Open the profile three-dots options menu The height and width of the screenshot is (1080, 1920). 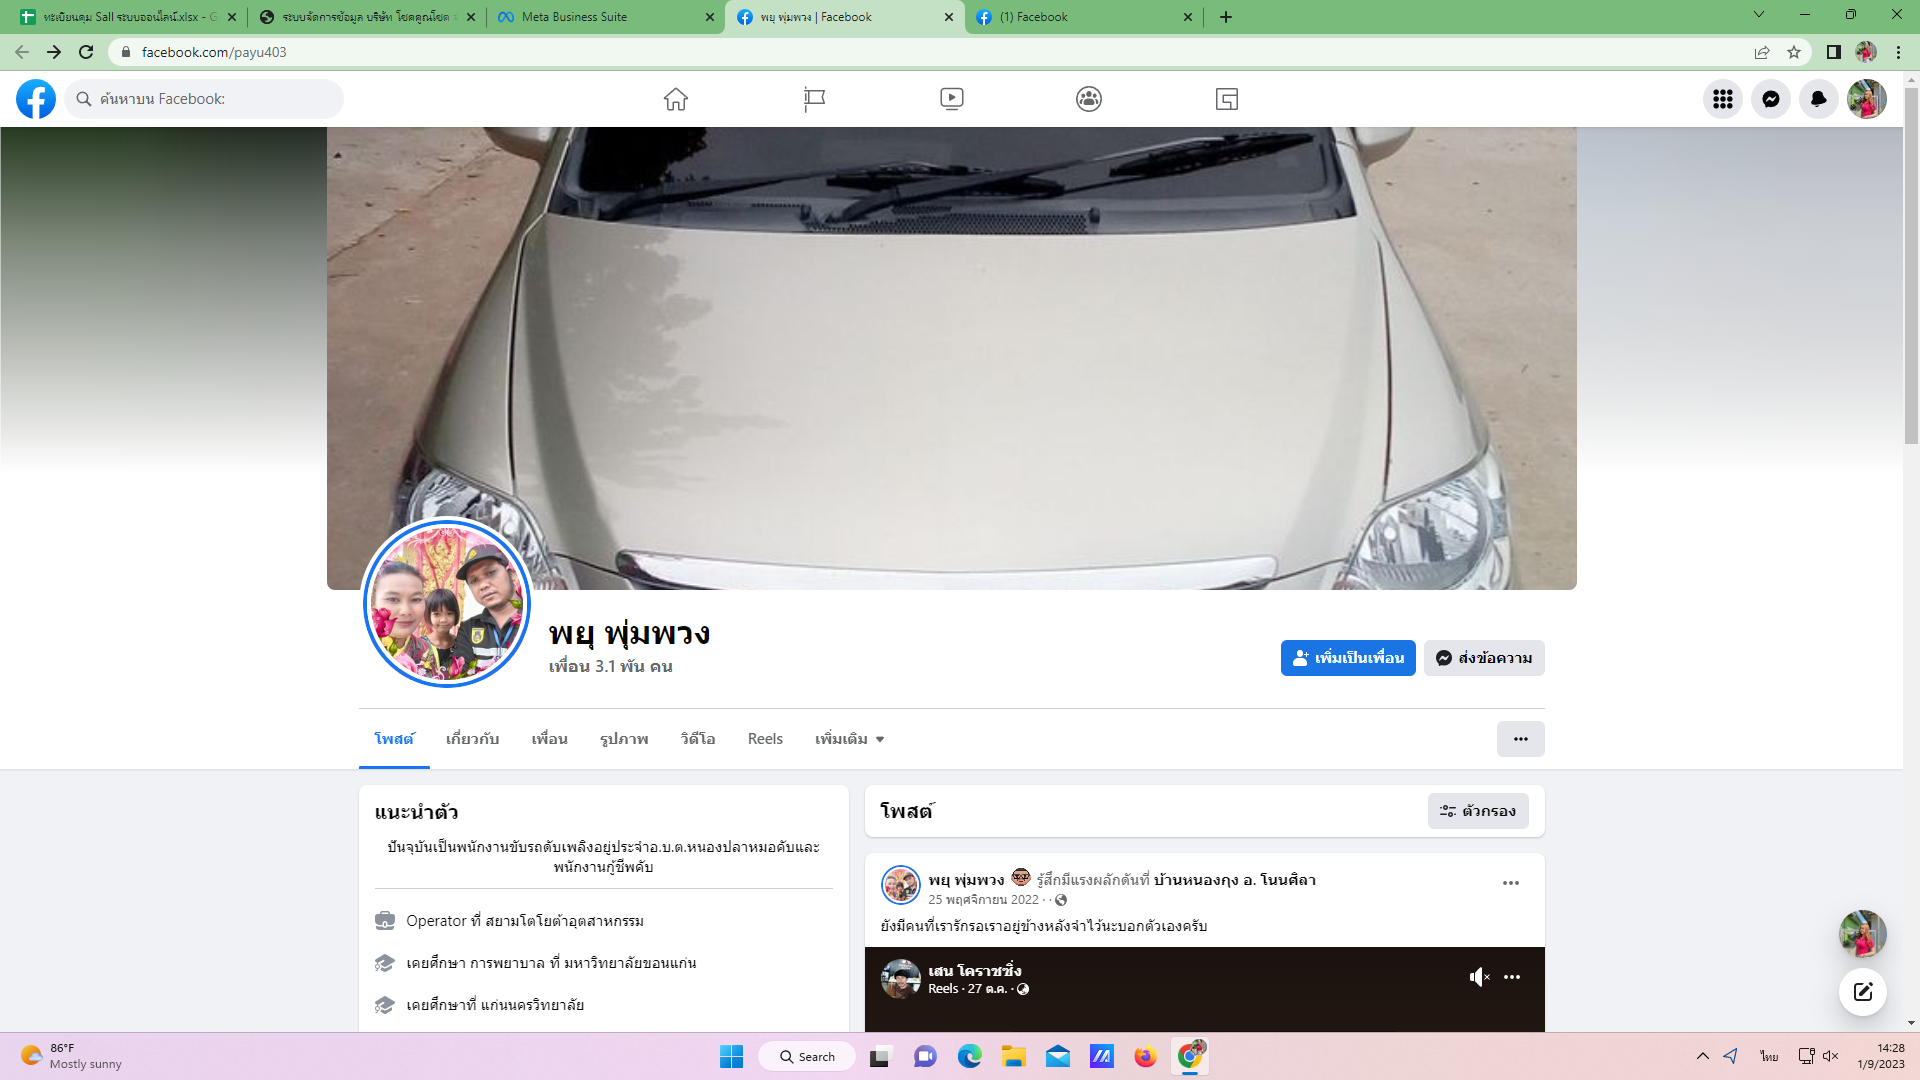pyautogui.click(x=1520, y=739)
